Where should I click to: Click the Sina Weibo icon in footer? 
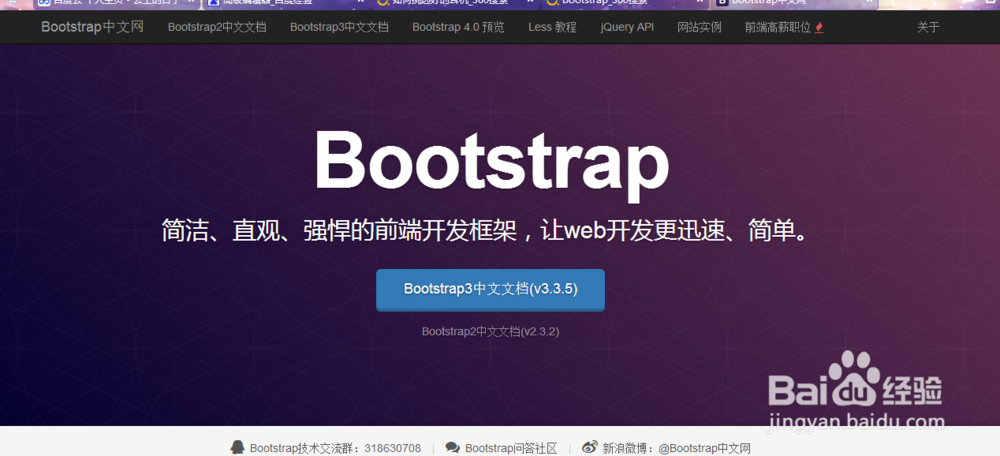590,447
